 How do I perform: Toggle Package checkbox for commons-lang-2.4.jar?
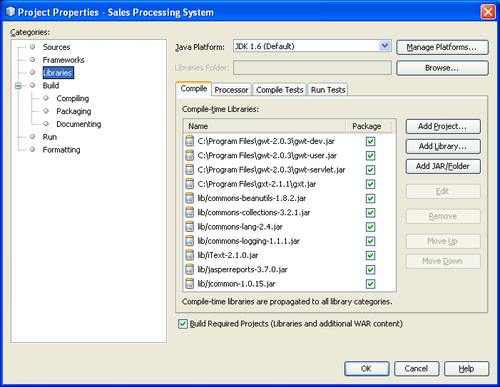370,227
